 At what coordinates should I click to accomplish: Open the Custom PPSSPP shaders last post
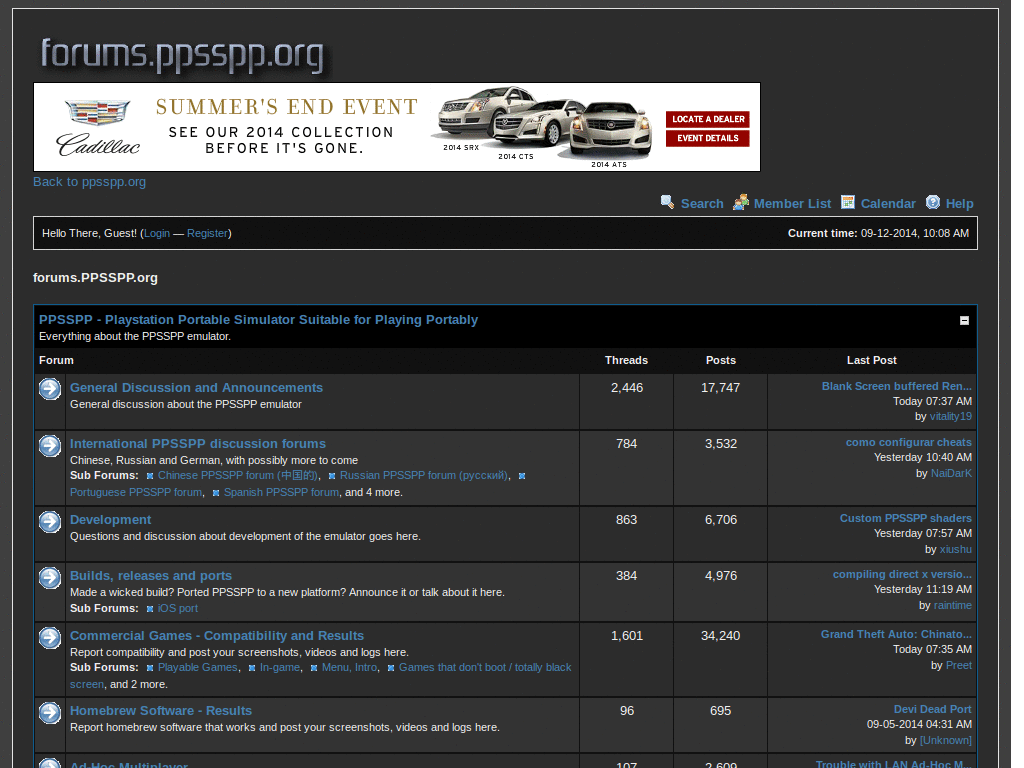point(905,518)
